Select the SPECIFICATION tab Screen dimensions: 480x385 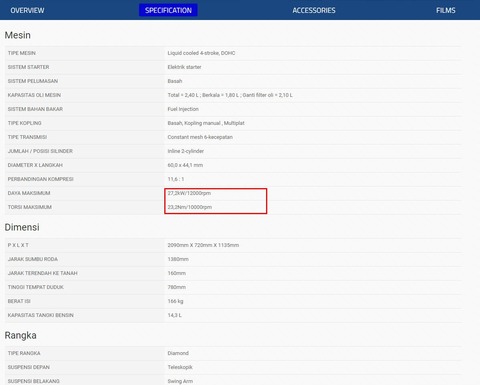(168, 10)
